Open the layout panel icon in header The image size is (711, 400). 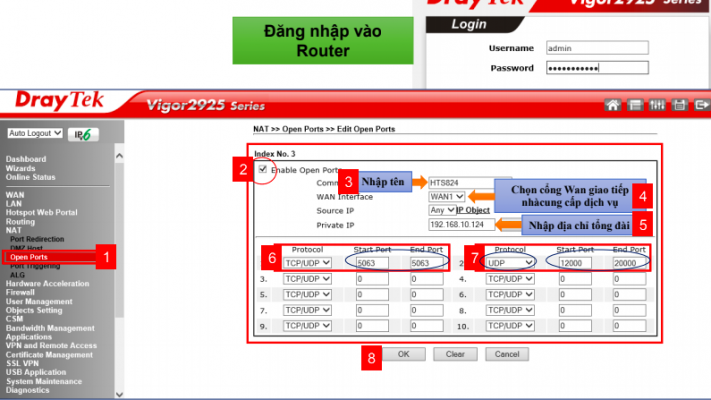634,105
